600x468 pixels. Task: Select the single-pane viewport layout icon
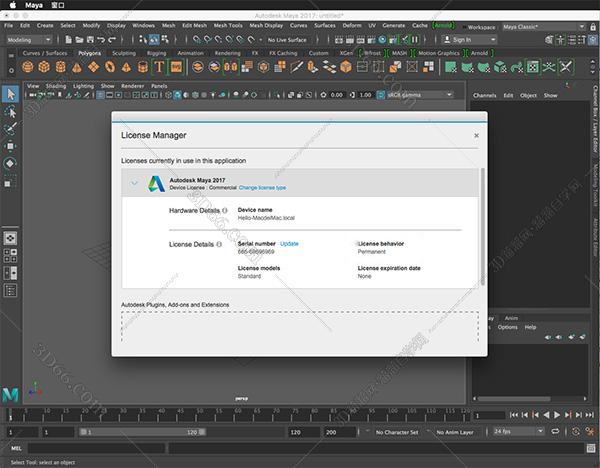coord(10,239)
